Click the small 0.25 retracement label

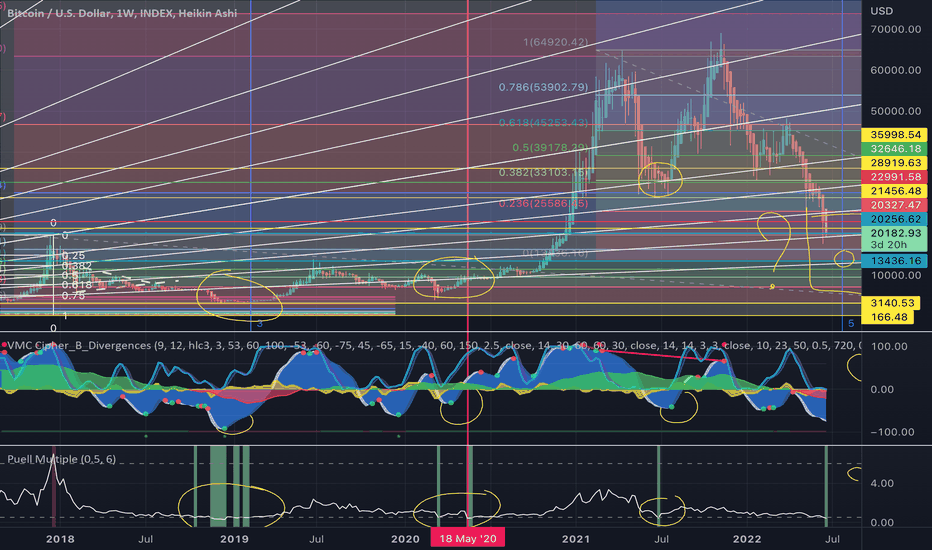click(73, 256)
